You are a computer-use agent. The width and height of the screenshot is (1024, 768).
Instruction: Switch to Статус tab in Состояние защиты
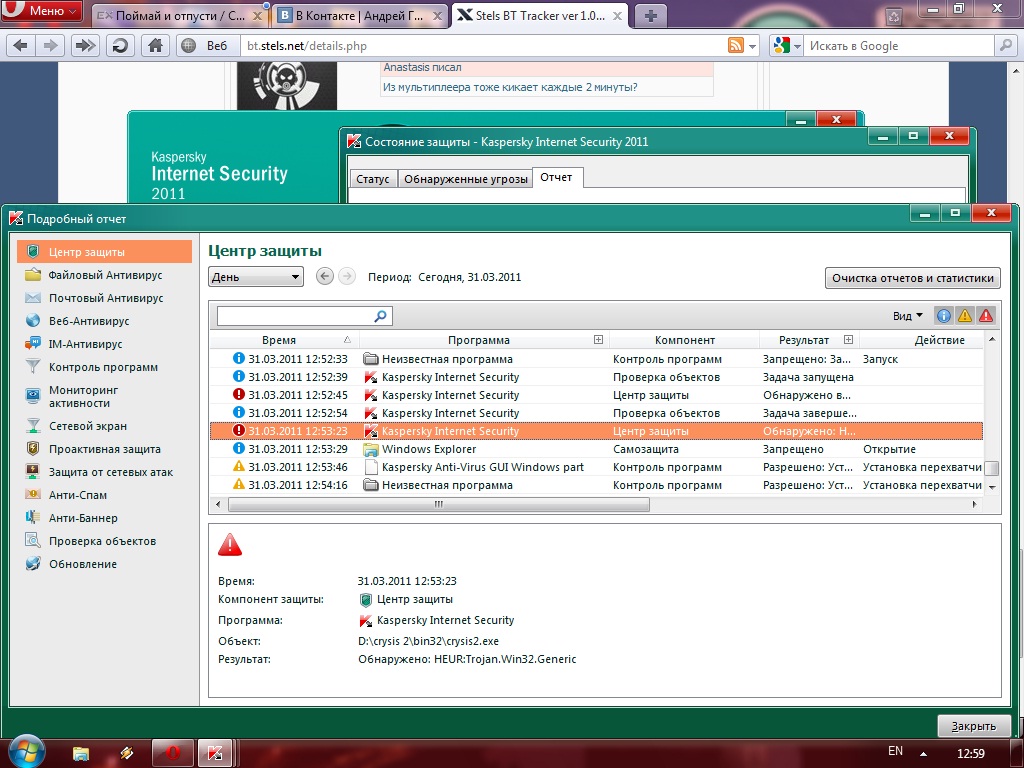click(372, 178)
